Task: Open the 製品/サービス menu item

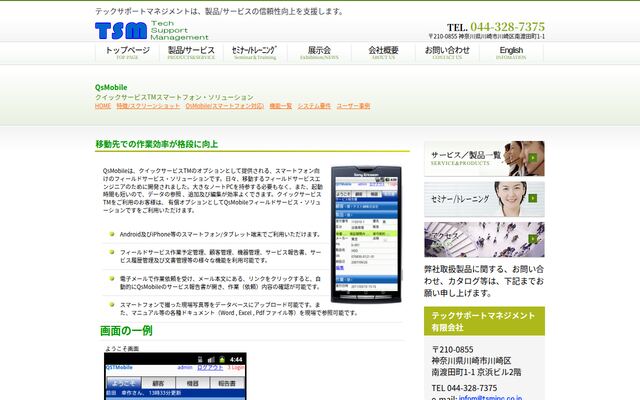Action: coord(191,53)
